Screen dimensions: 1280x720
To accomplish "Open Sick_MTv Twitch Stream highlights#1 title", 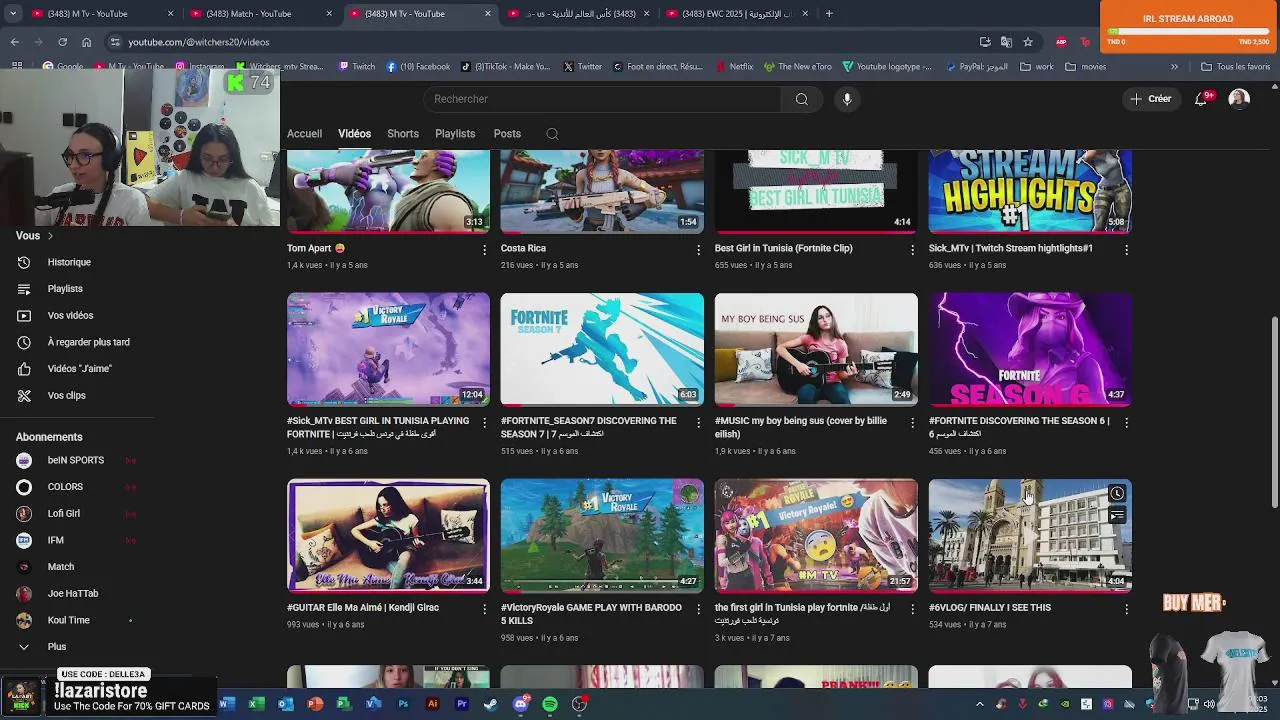I will click(x=1010, y=249).
